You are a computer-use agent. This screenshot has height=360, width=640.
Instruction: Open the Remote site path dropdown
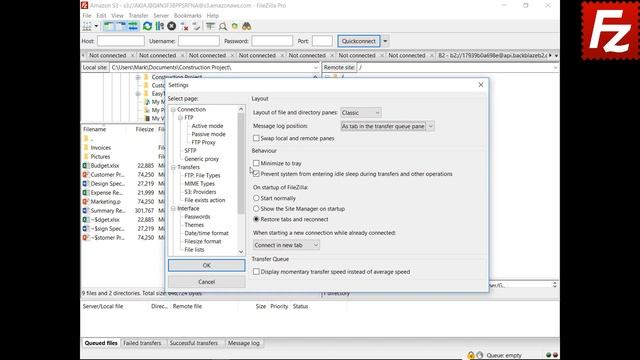555,67
